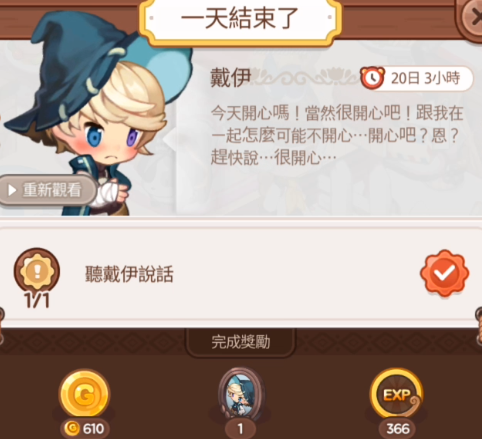Tap the play triangle on 重新觀看
The width and height of the screenshot is (482, 439).
coord(12,190)
